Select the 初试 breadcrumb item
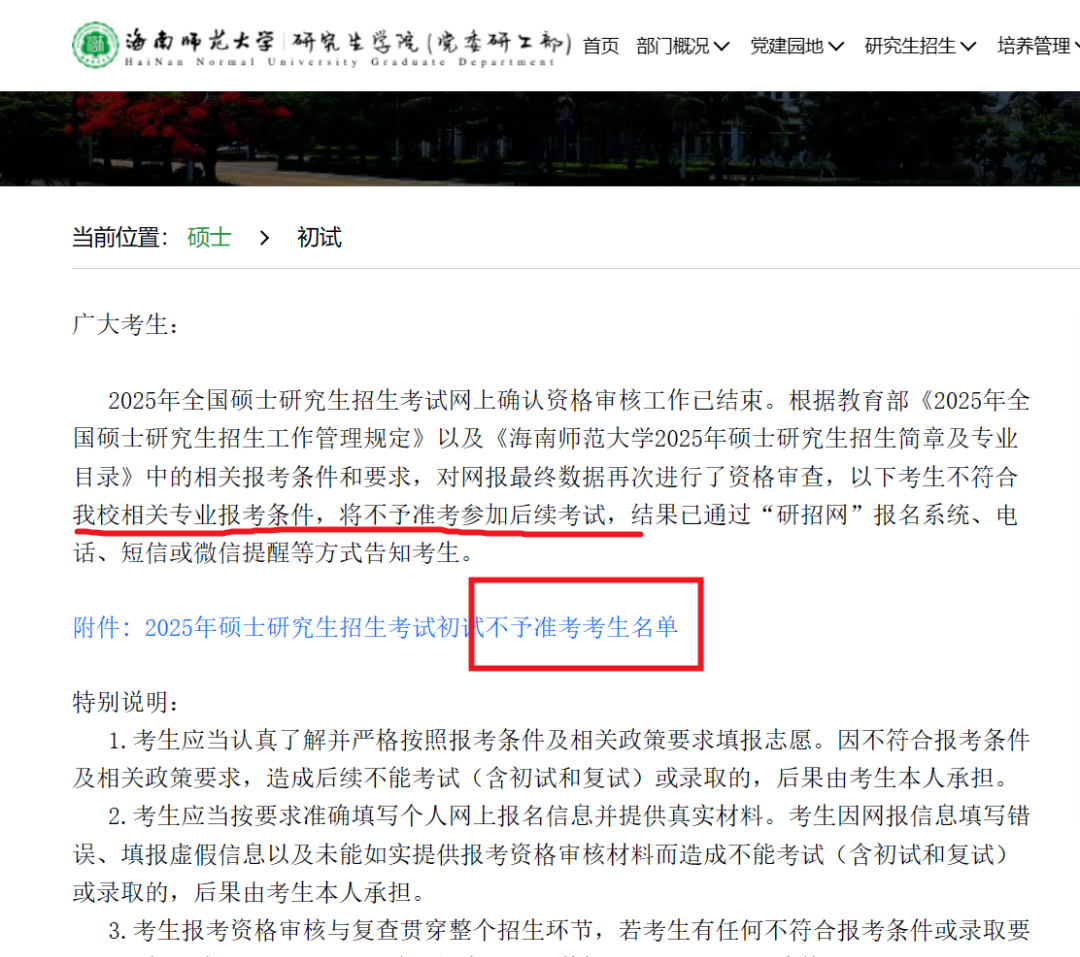The image size is (1080, 957). click(x=320, y=238)
